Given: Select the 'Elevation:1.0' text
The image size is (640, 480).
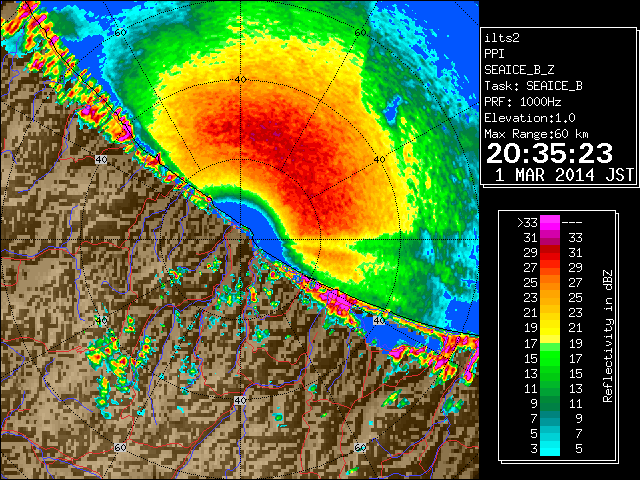Looking at the screenshot, I should tap(530, 118).
